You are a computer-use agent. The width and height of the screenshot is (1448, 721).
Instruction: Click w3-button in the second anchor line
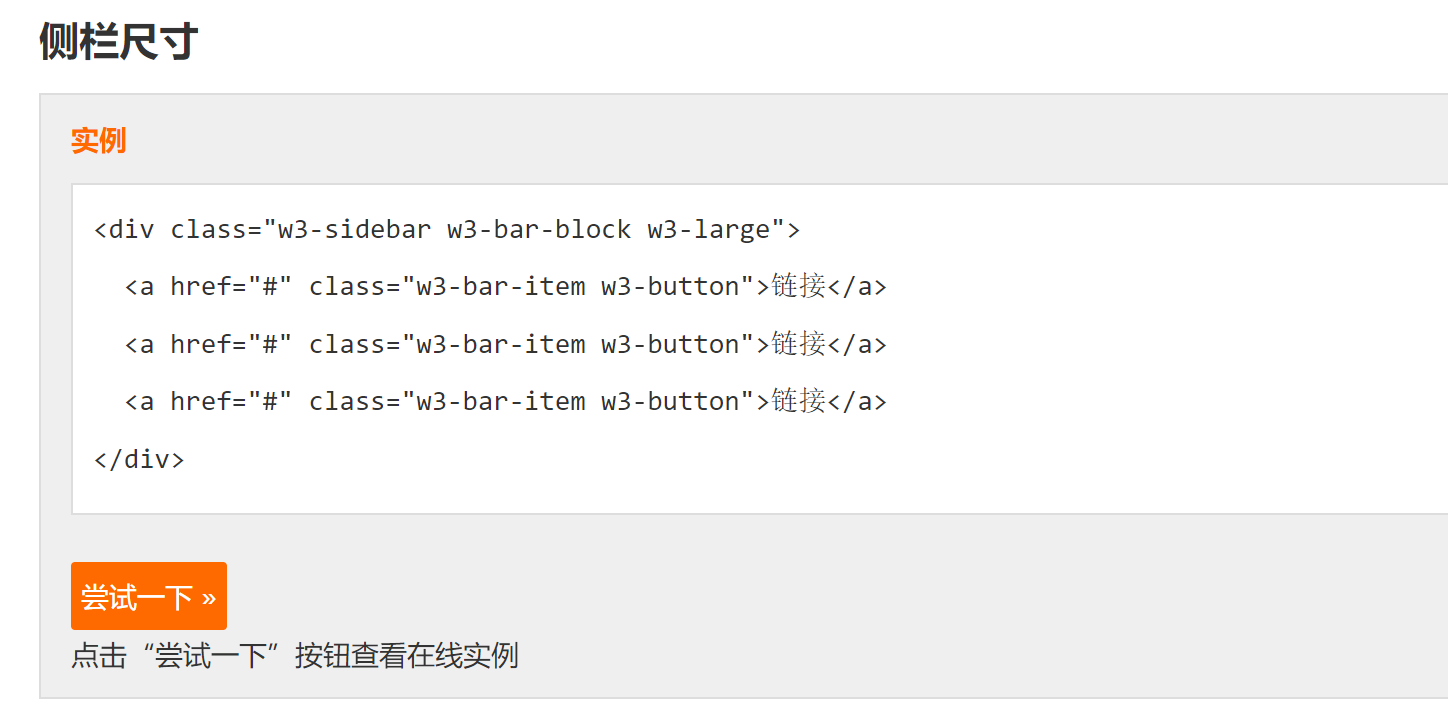(x=670, y=344)
